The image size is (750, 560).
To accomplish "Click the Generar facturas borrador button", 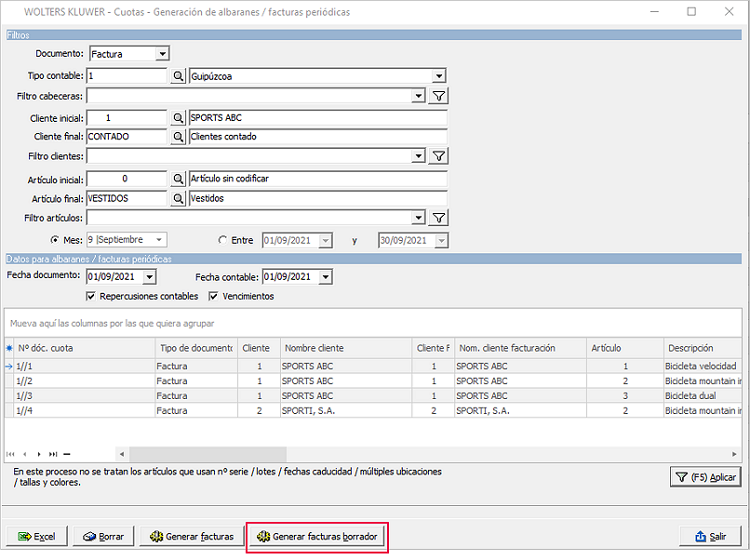I will pos(317,537).
